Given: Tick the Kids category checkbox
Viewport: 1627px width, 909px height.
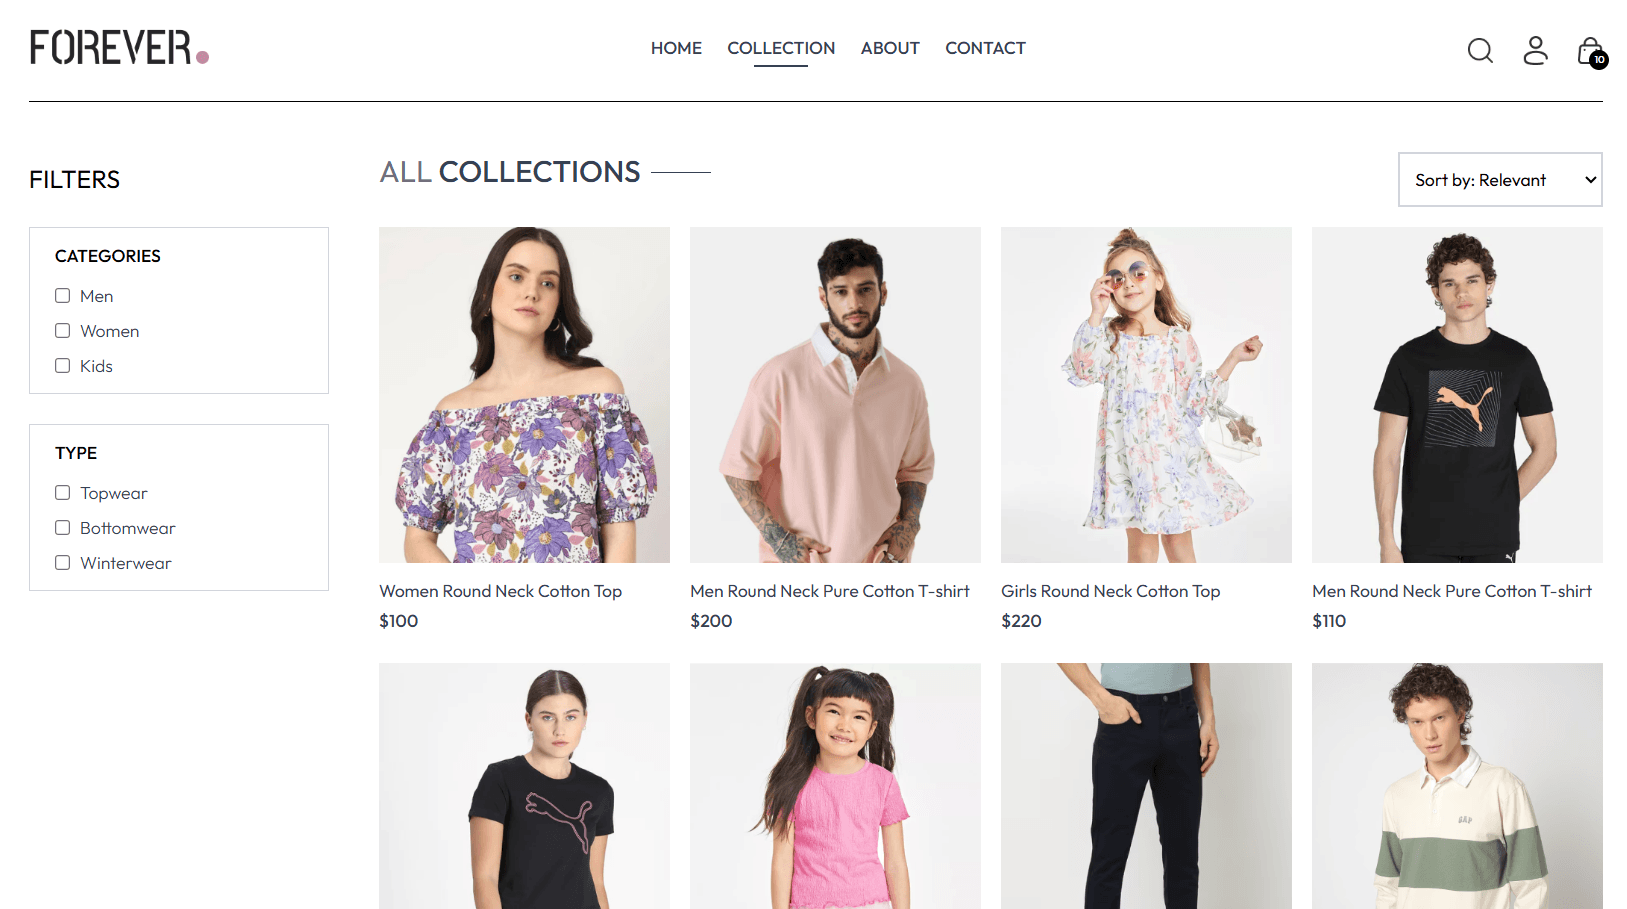Looking at the screenshot, I should pyautogui.click(x=63, y=366).
